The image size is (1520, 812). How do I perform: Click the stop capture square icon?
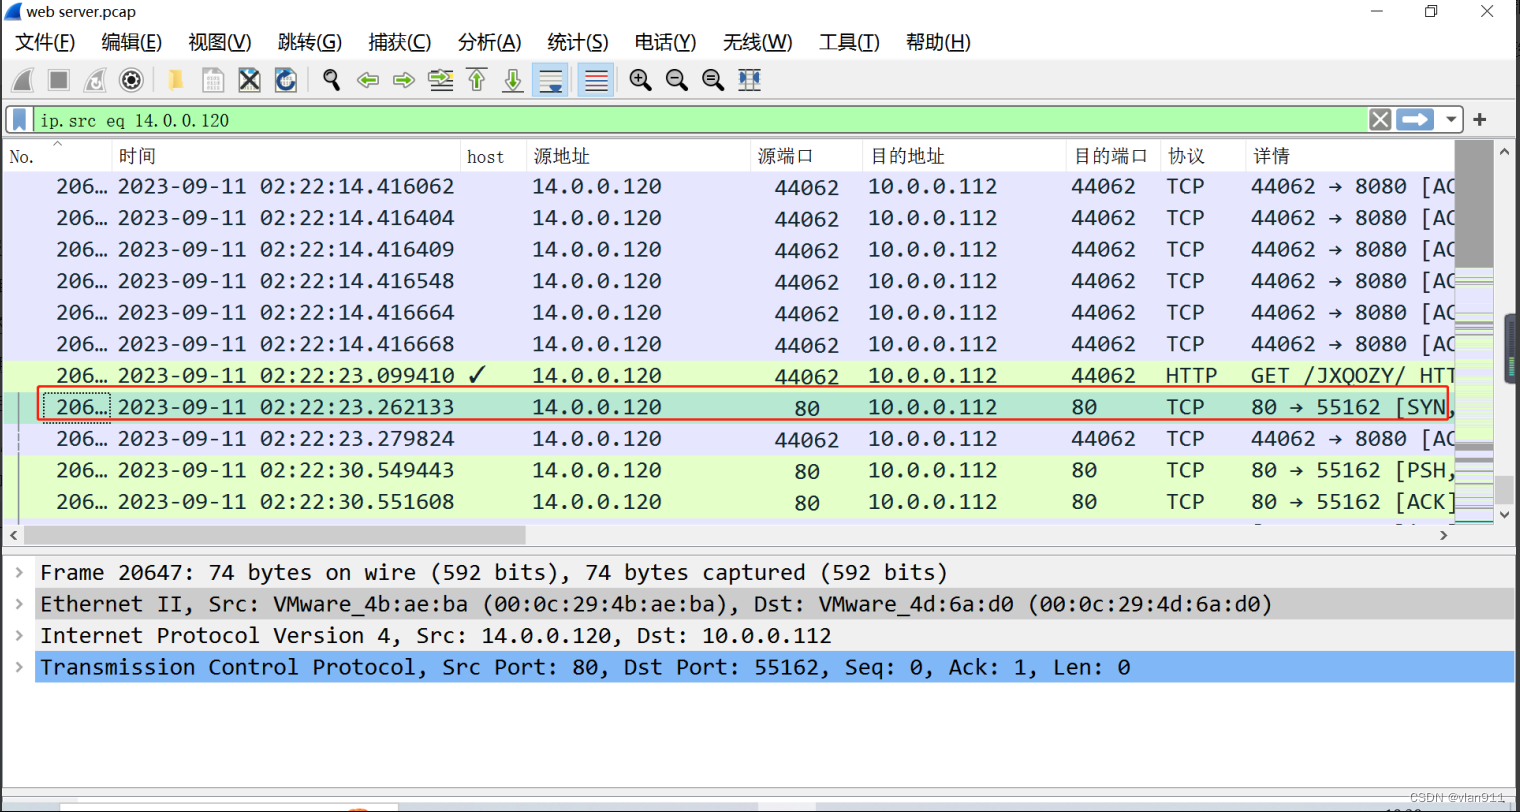coord(59,80)
